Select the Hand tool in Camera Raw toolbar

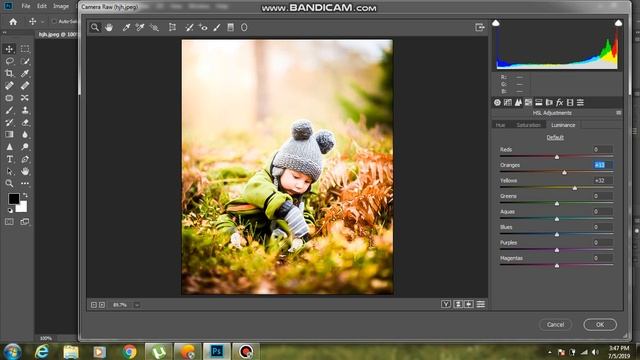click(x=109, y=27)
